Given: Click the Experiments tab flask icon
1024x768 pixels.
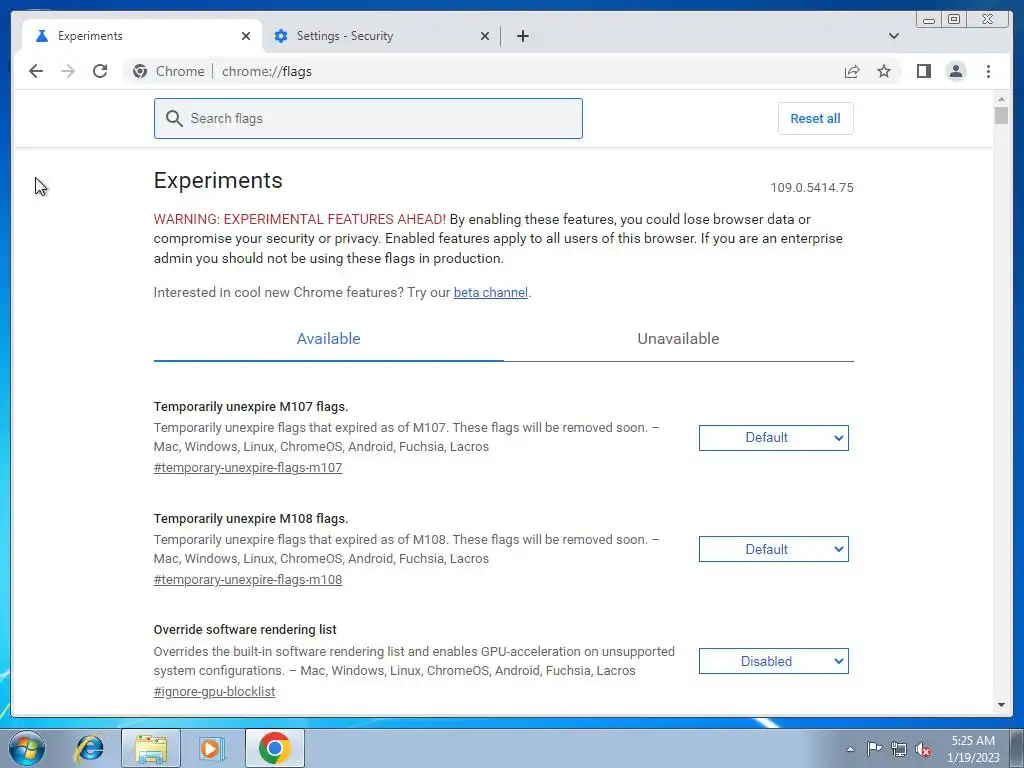Looking at the screenshot, I should 42,36.
